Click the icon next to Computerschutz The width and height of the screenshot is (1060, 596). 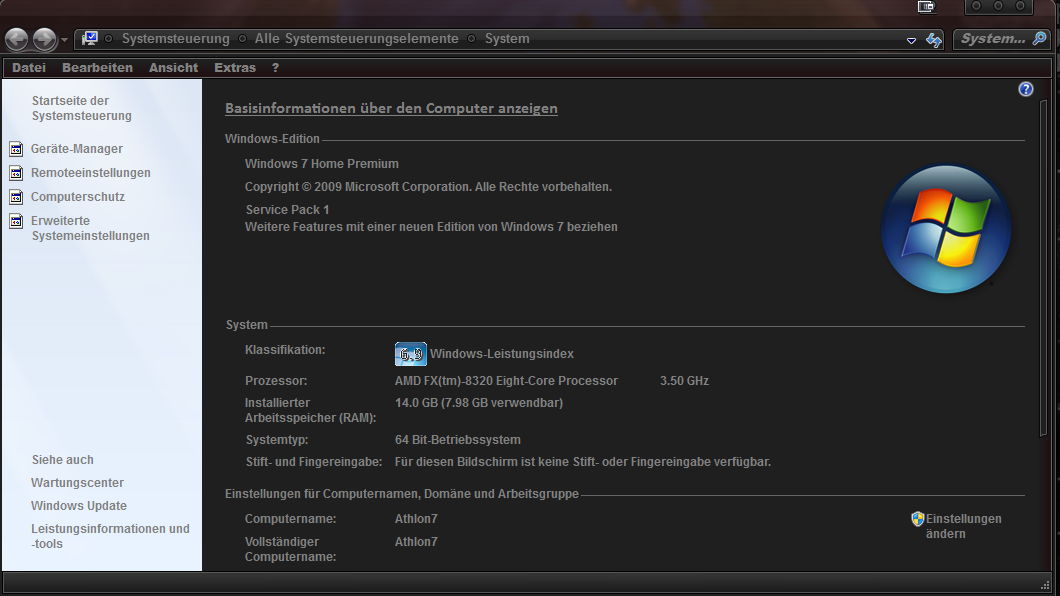[16, 197]
